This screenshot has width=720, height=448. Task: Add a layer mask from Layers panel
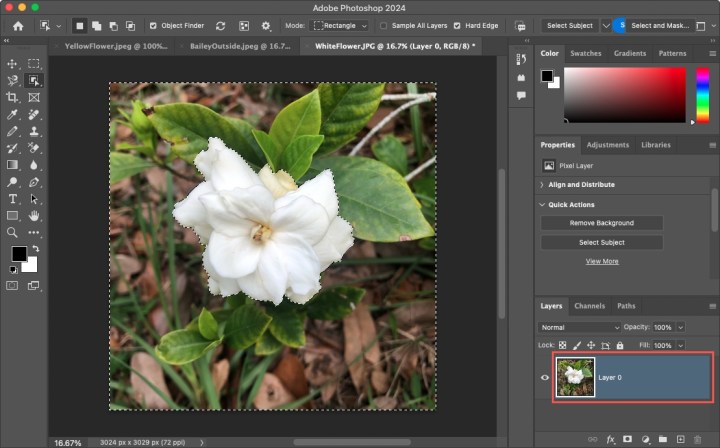coord(627,439)
